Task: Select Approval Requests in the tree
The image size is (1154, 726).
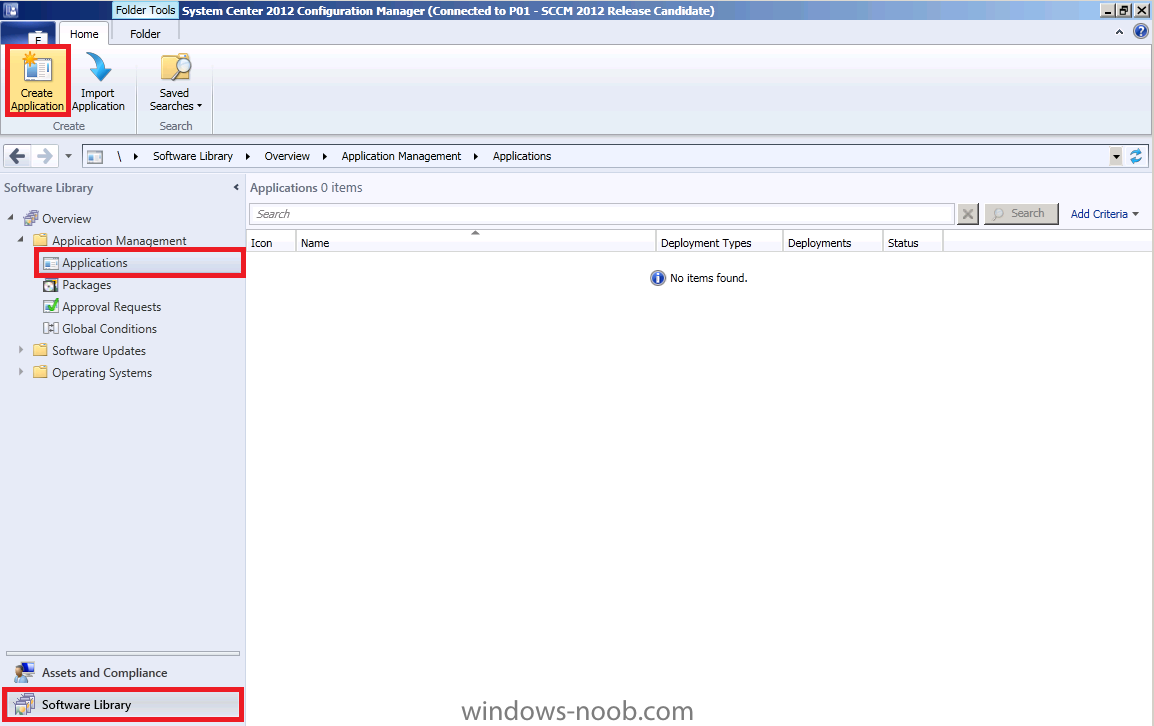Action: (111, 307)
